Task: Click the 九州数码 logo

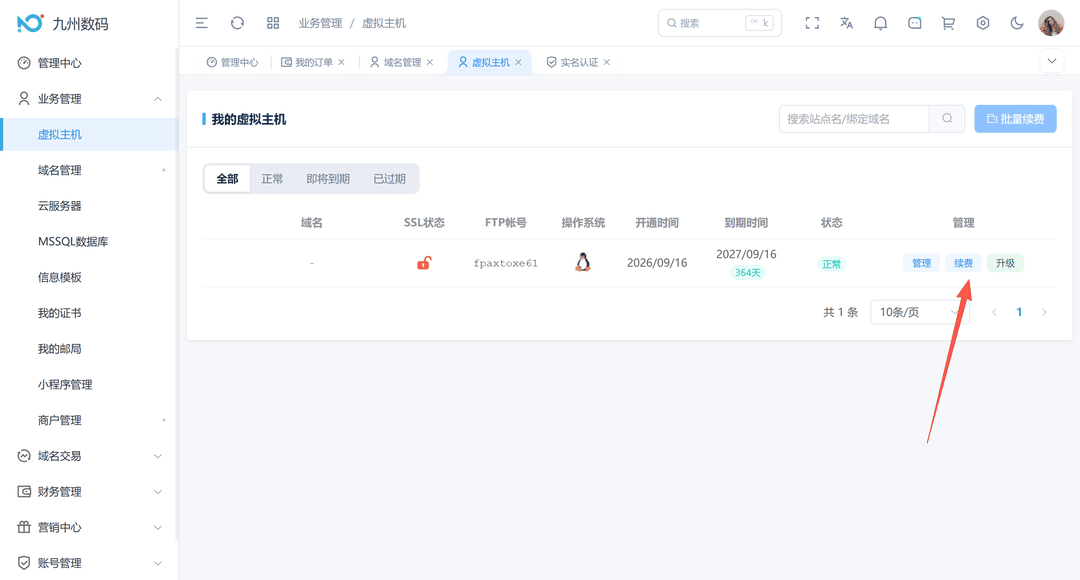Action: (62, 23)
